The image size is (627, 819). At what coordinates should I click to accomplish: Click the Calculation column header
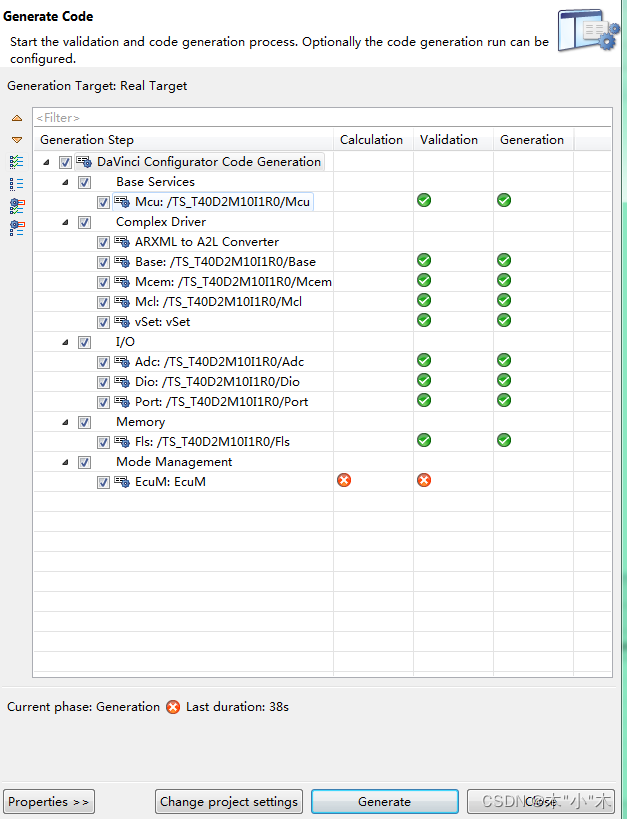pyautogui.click(x=373, y=139)
